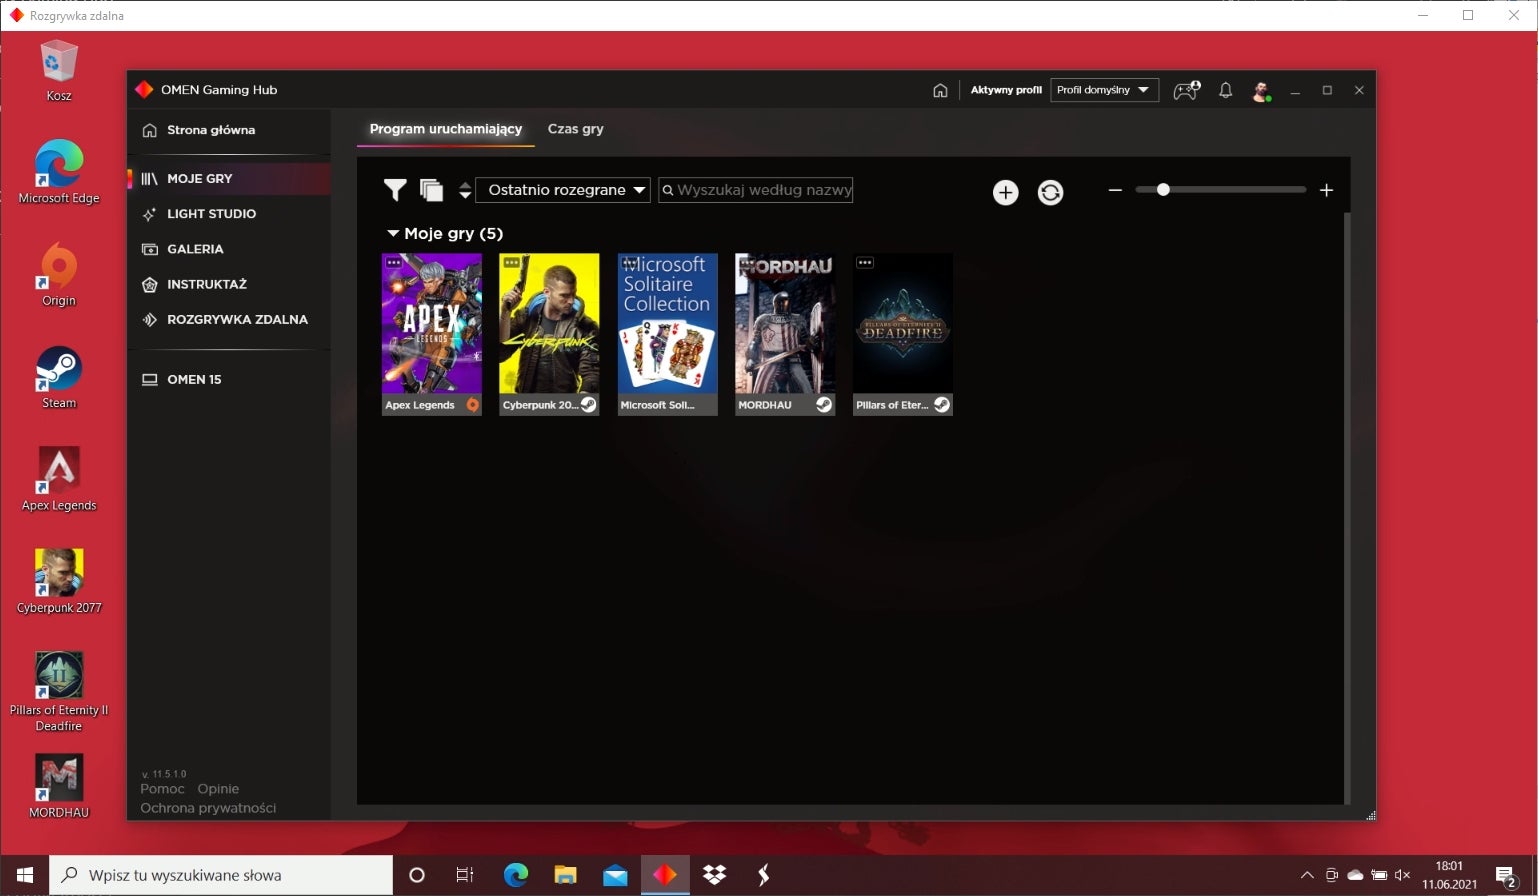Click the Origin badge on Apex Legends tile
Viewport: 1538px width, 896px height.
click(x=472, y=405)
